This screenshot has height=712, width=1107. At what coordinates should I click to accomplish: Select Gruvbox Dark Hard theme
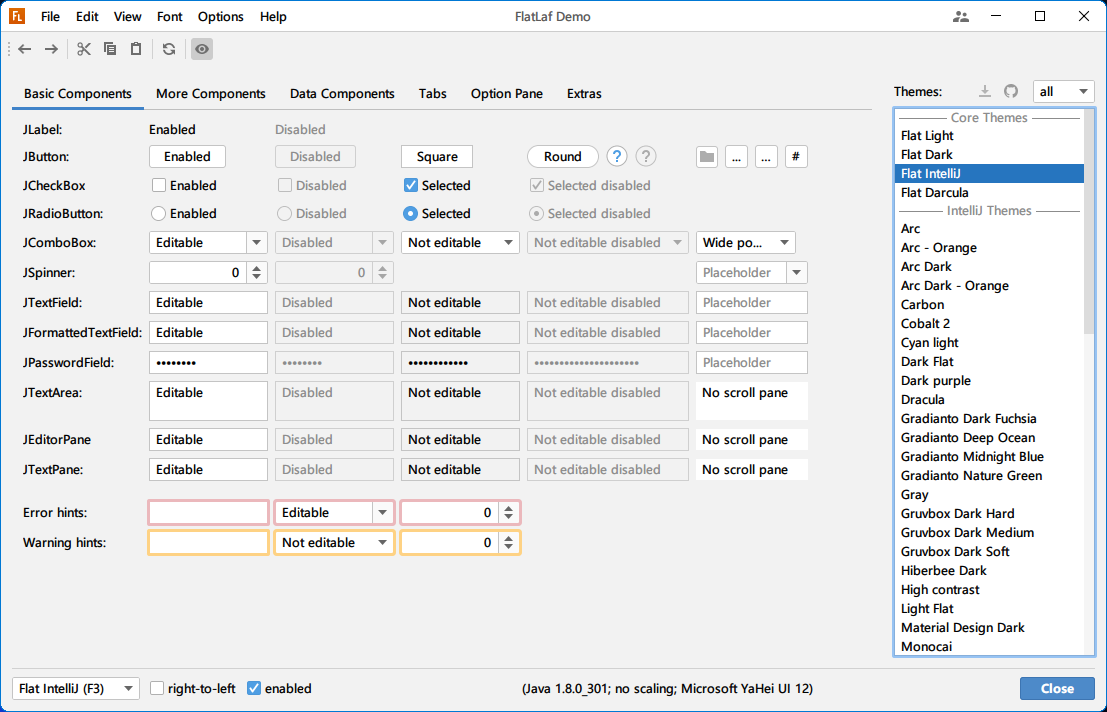pos(989,514)
